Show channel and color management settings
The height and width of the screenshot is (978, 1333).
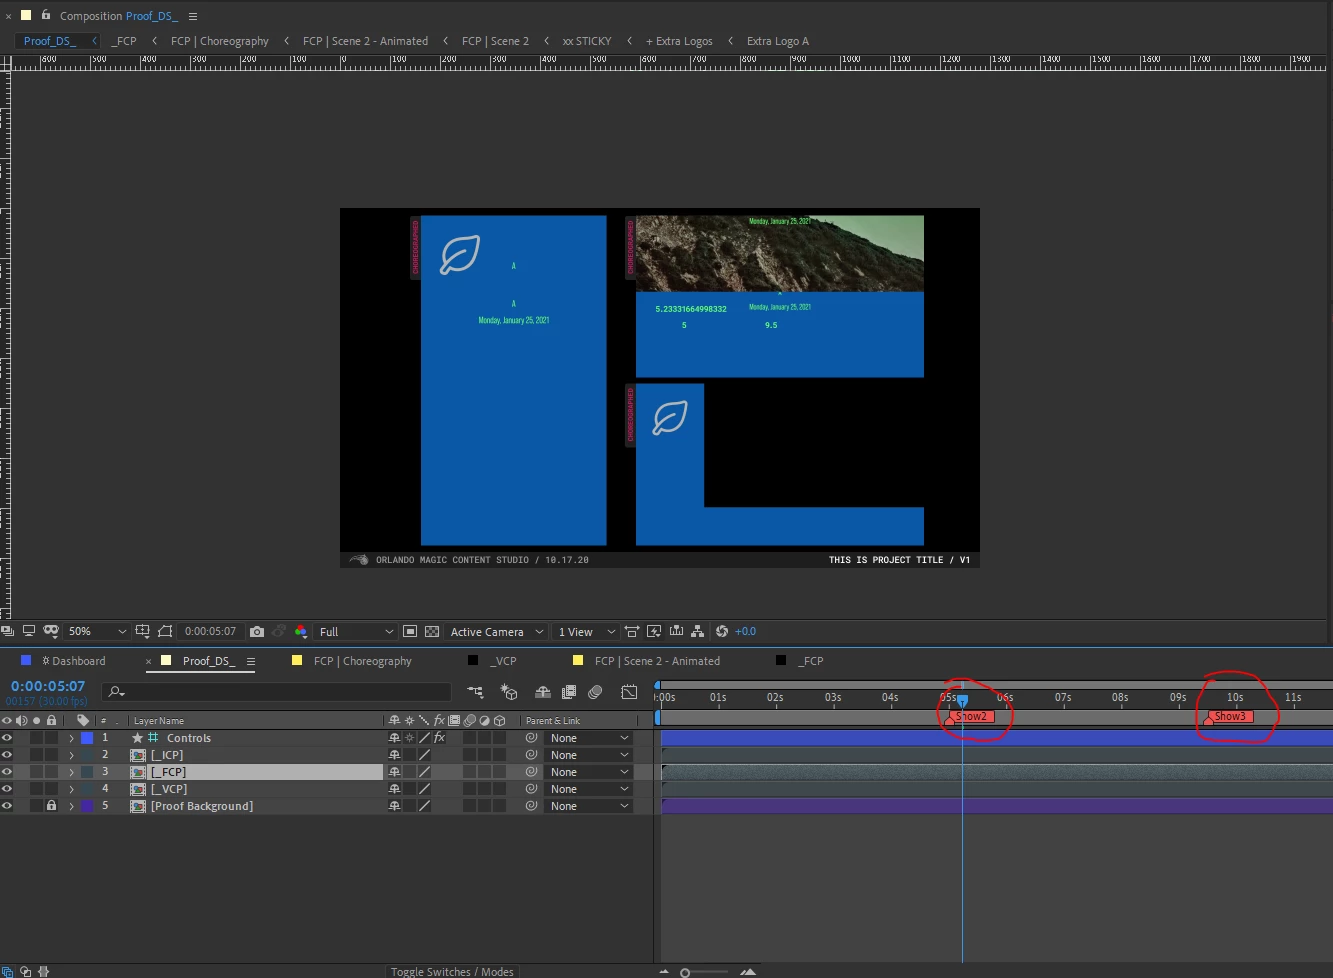point(300,632)
